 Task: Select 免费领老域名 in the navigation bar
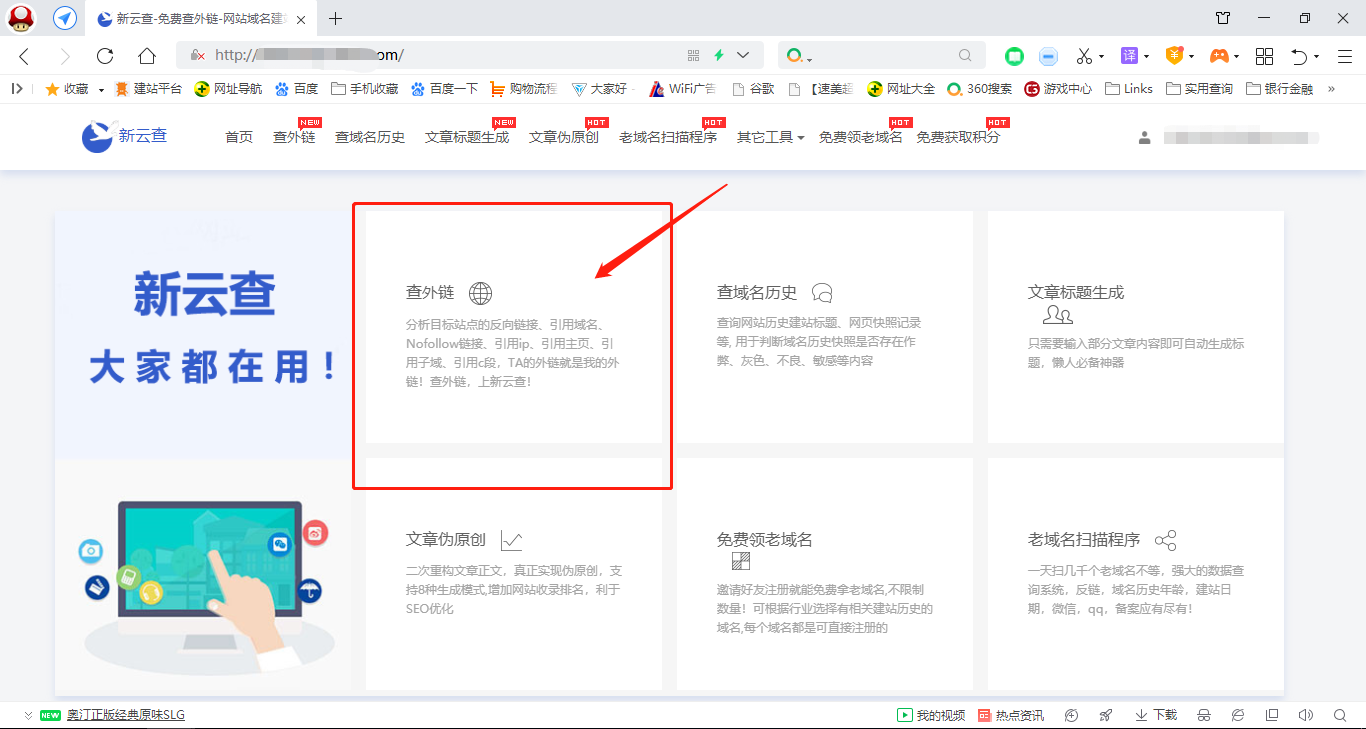[860, 137]
